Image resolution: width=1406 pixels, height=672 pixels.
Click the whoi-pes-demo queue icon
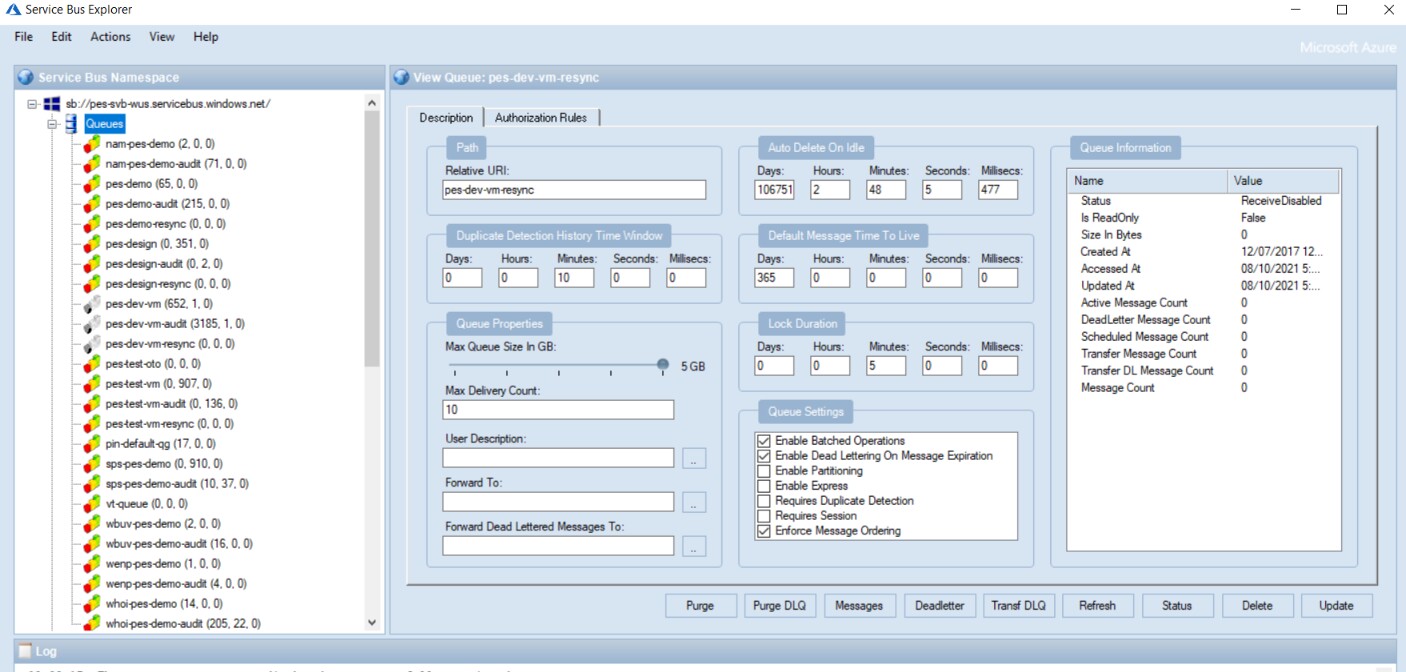pos(91,604)
